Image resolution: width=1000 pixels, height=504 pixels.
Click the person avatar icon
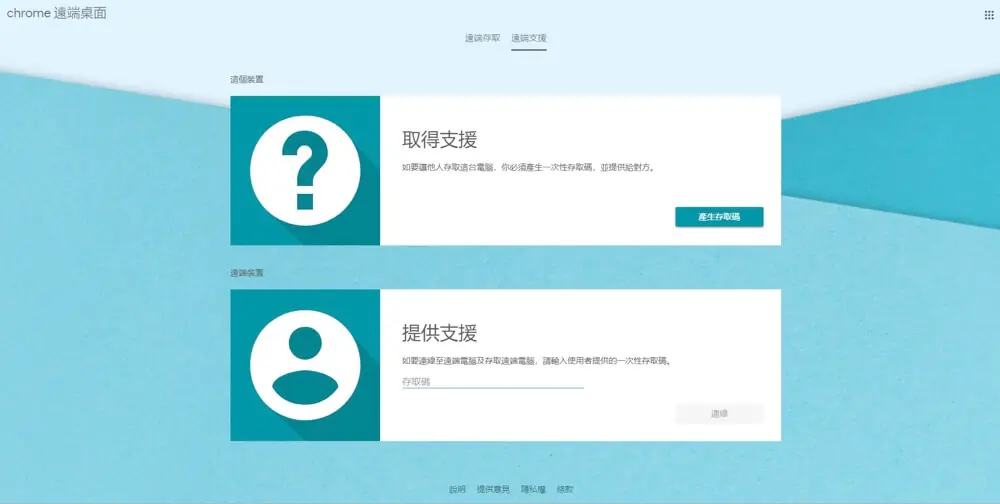click(305, 365)
